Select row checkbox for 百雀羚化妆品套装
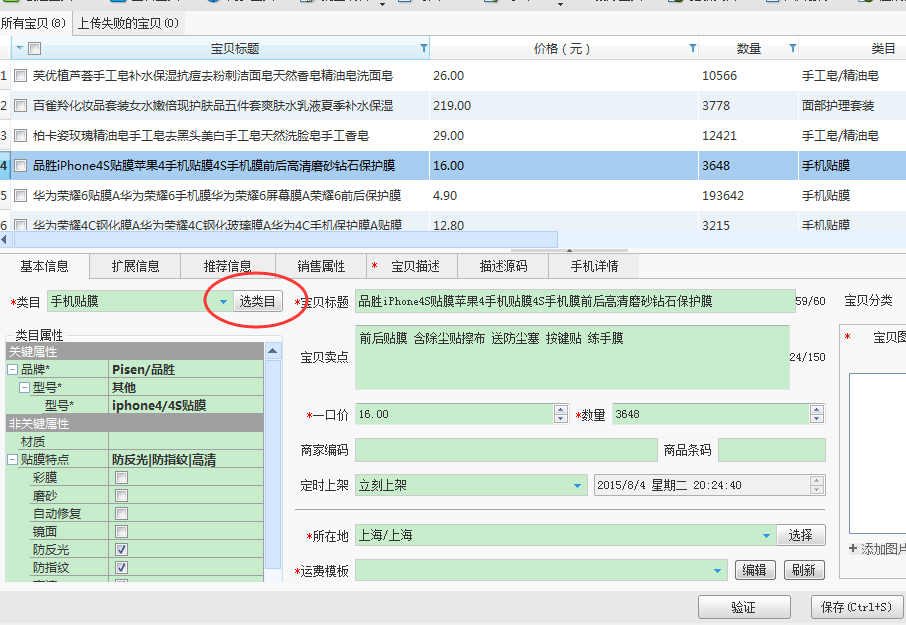 pyautogui.click(x=20, y=105)
